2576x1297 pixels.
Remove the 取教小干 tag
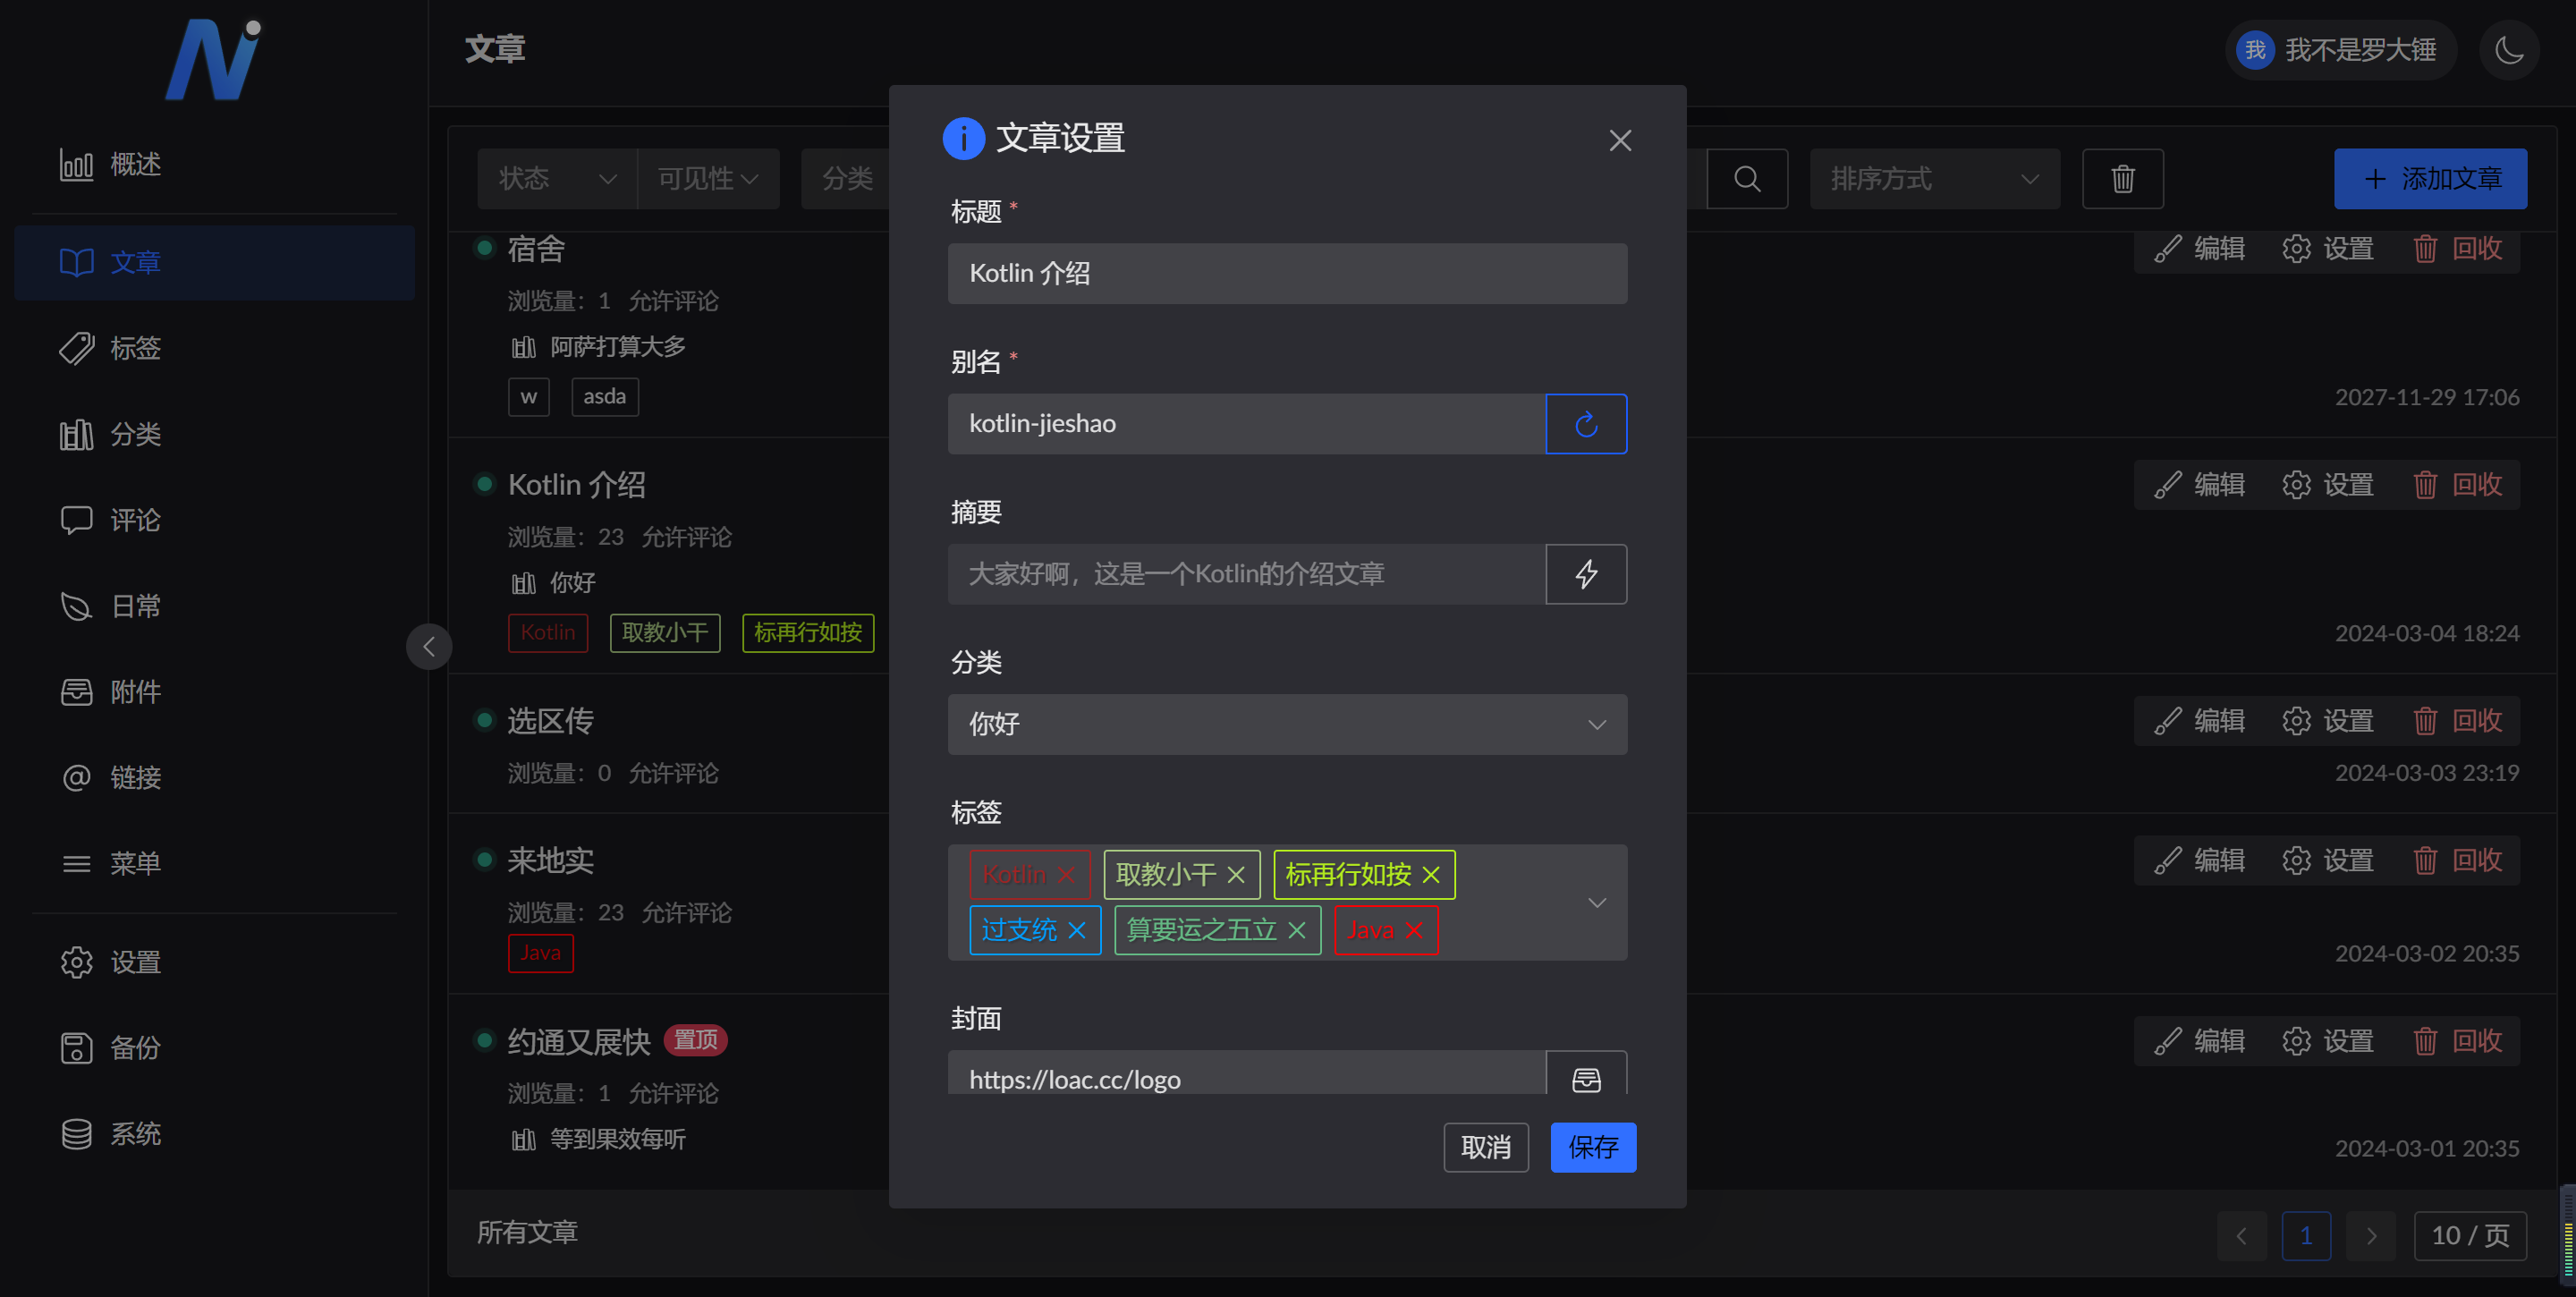[x=1236, y=875]
